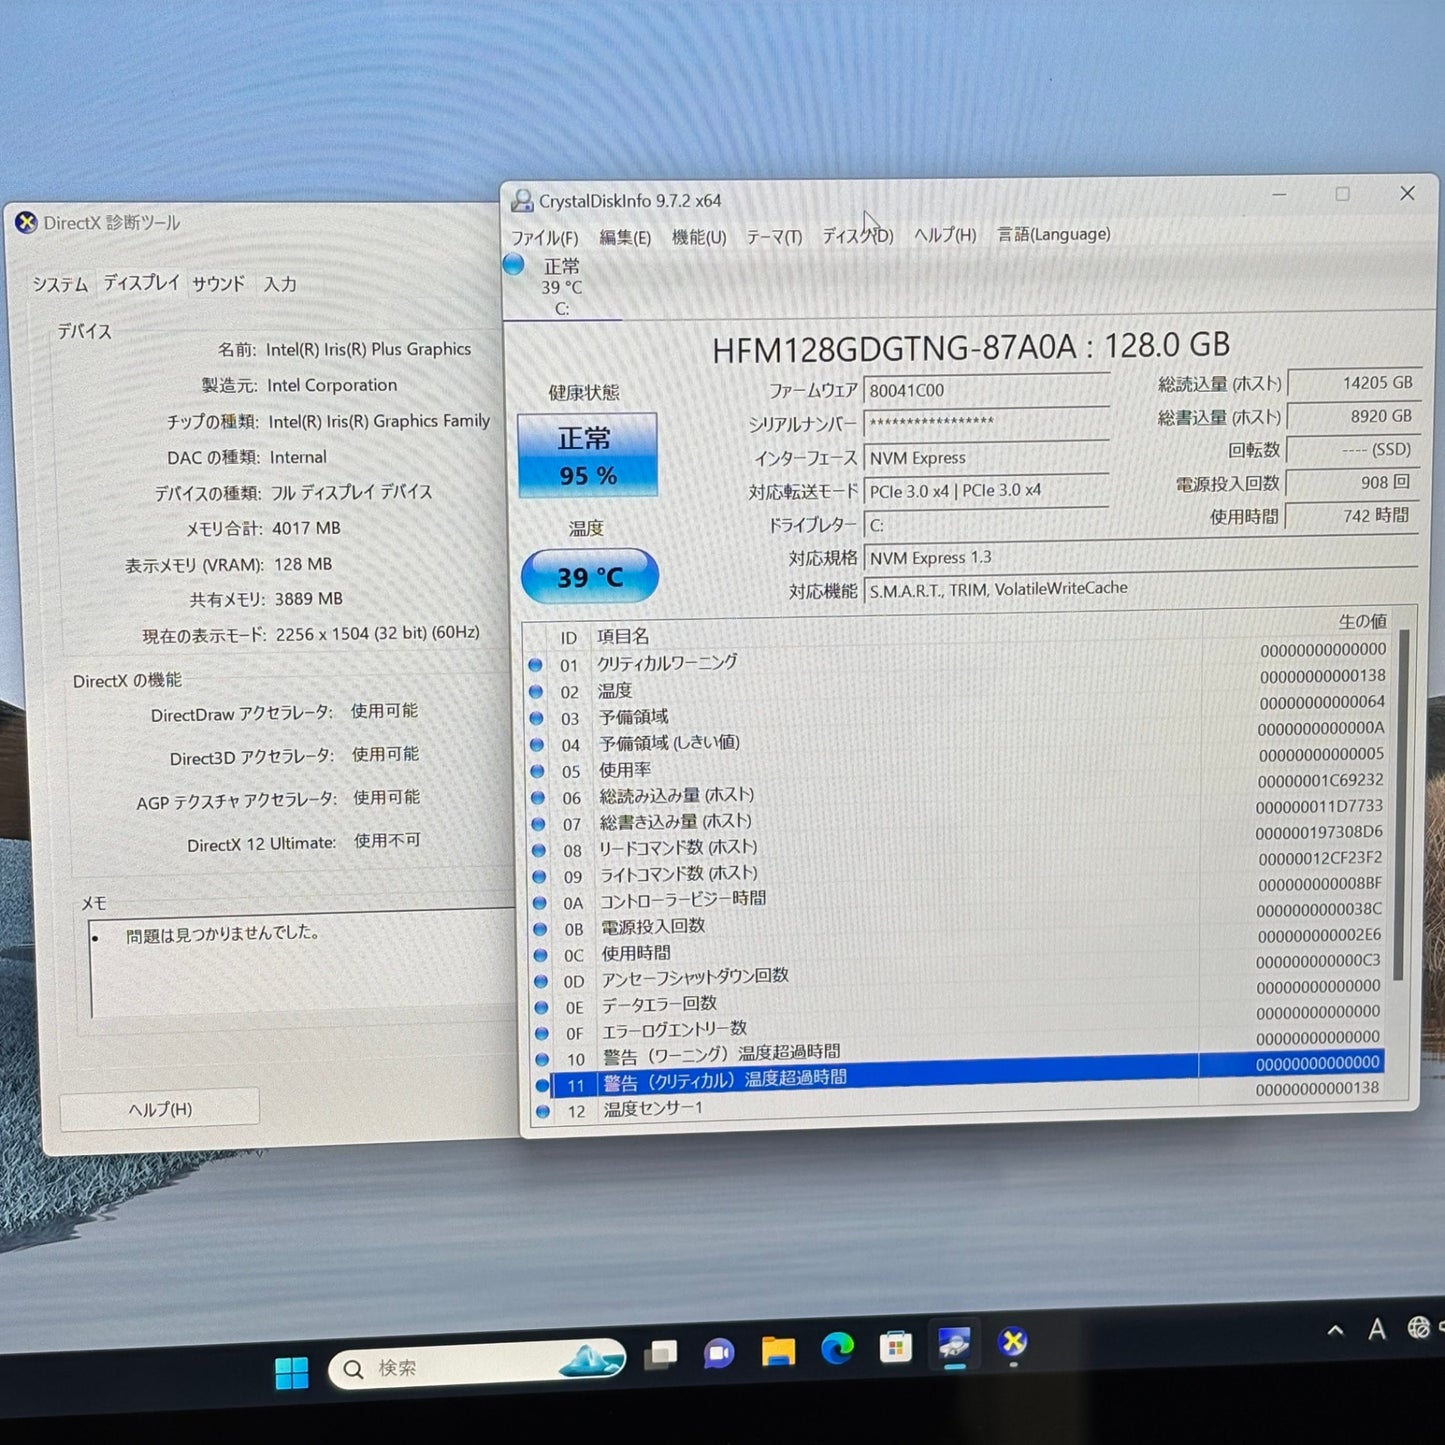Click the CrystalDiskInfo taskbar icon
Viewport: 1445px width, 1445px height.
[x=954, y=1344]
